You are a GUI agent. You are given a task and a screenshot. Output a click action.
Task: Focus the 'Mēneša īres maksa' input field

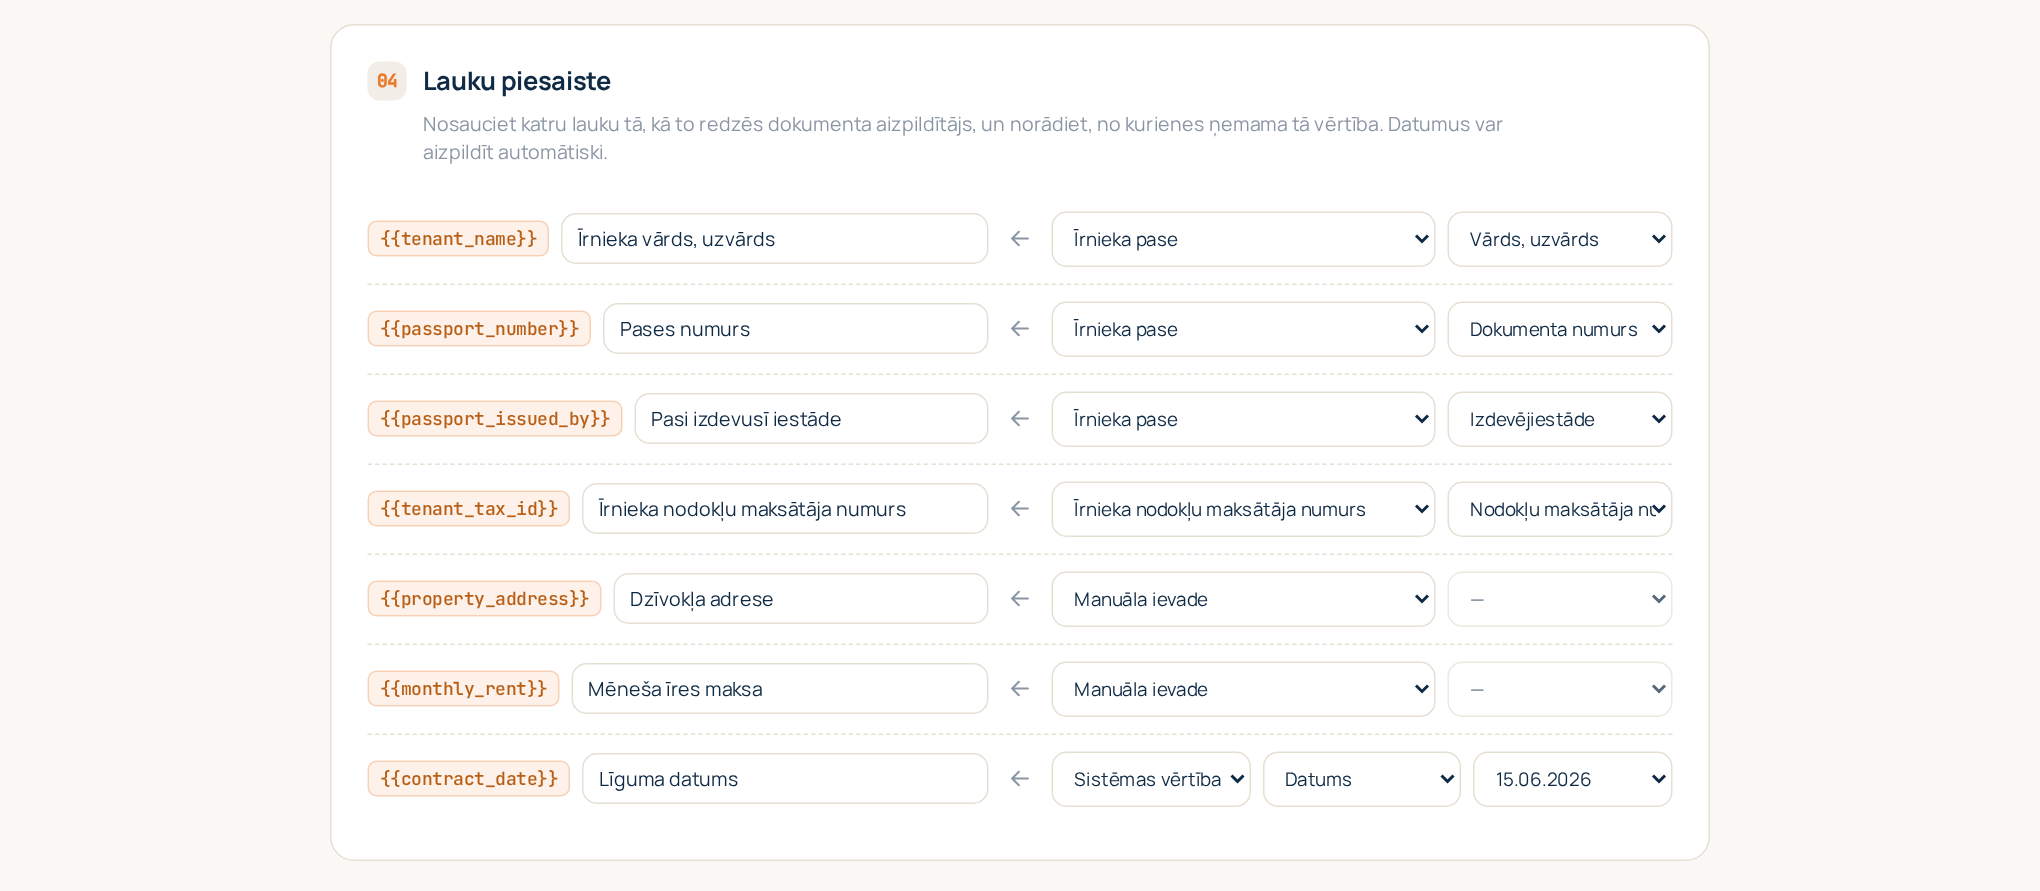click(779, 689)
